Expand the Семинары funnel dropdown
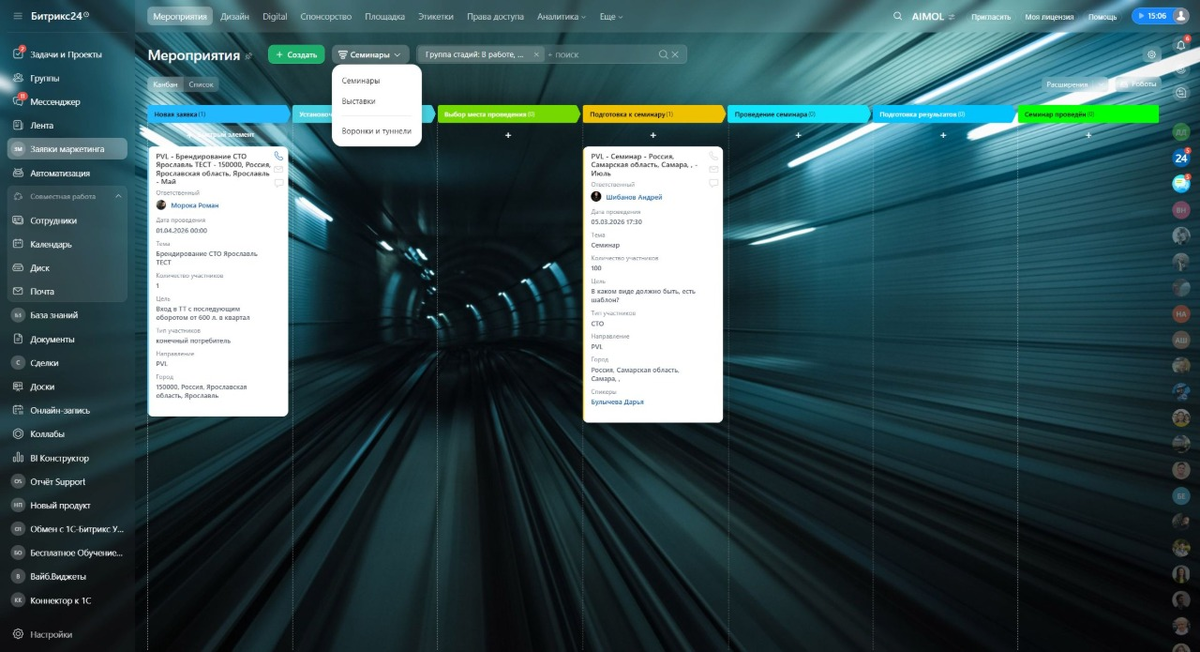1200x652 pixels. [x=370, y=55]
